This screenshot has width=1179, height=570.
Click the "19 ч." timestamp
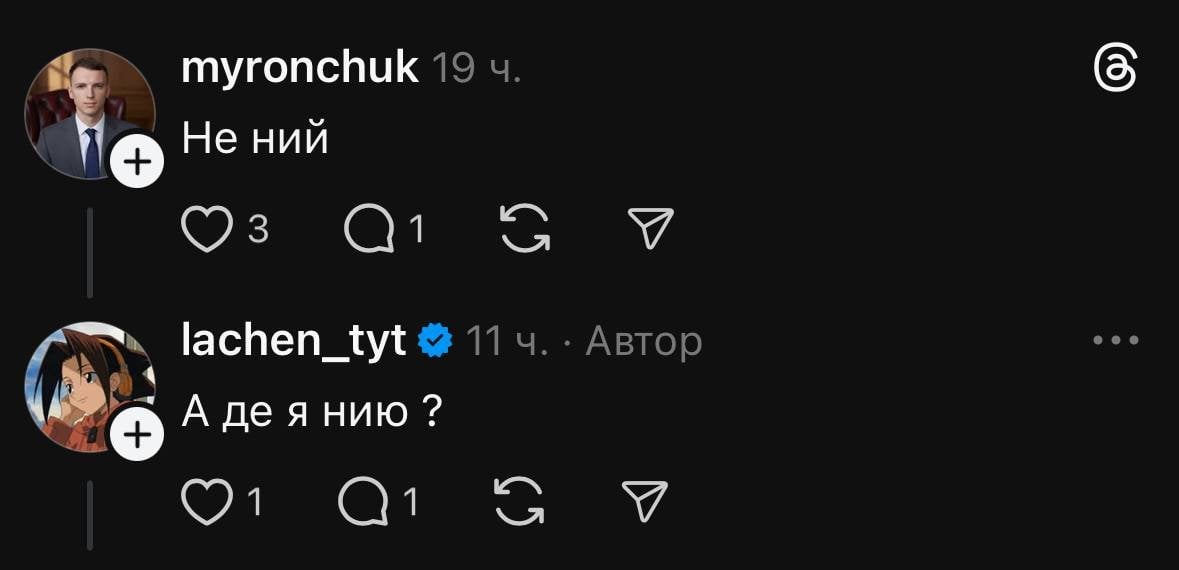(476, 69)
